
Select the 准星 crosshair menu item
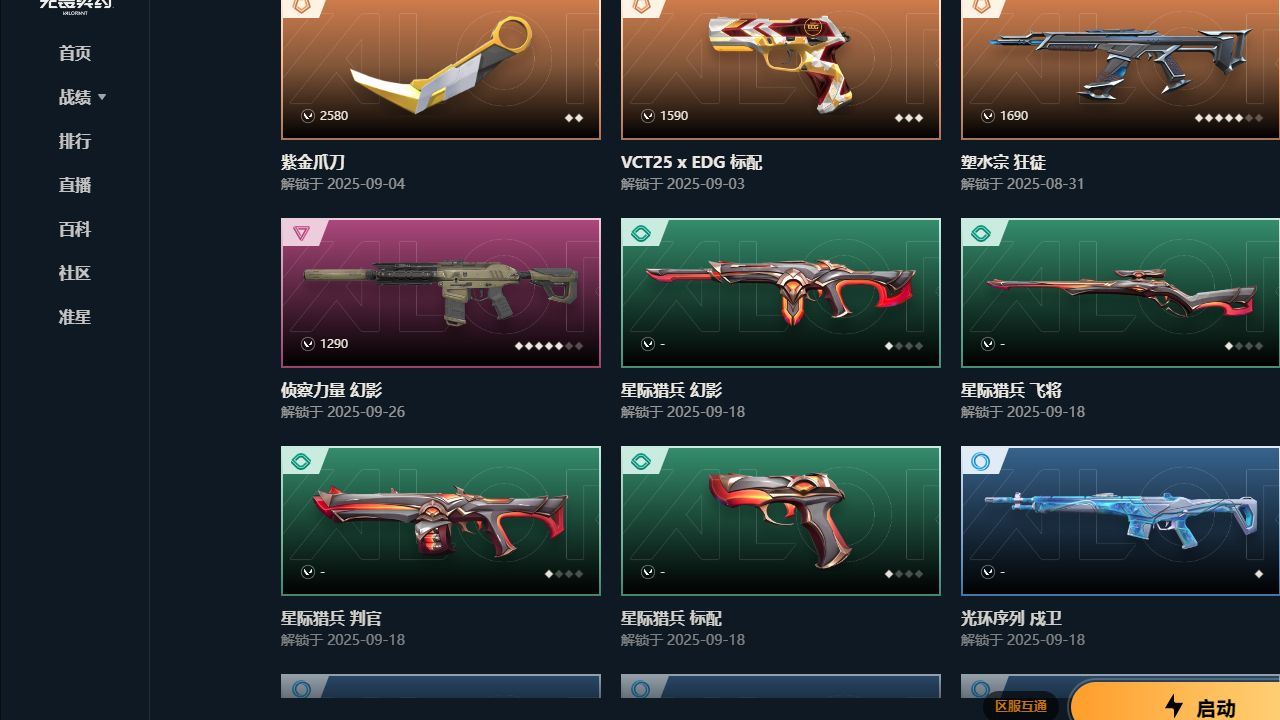click(x=75, y=317)
